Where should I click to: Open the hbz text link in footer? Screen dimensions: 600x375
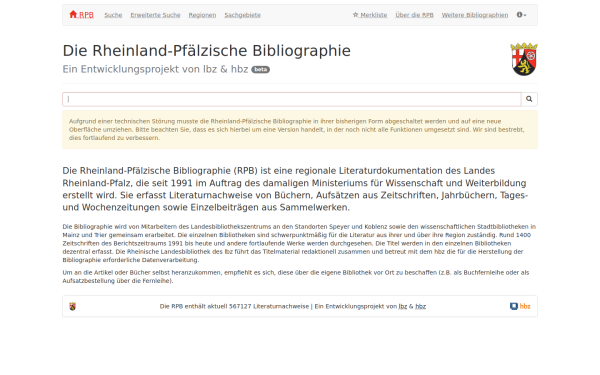pos(421,306)
